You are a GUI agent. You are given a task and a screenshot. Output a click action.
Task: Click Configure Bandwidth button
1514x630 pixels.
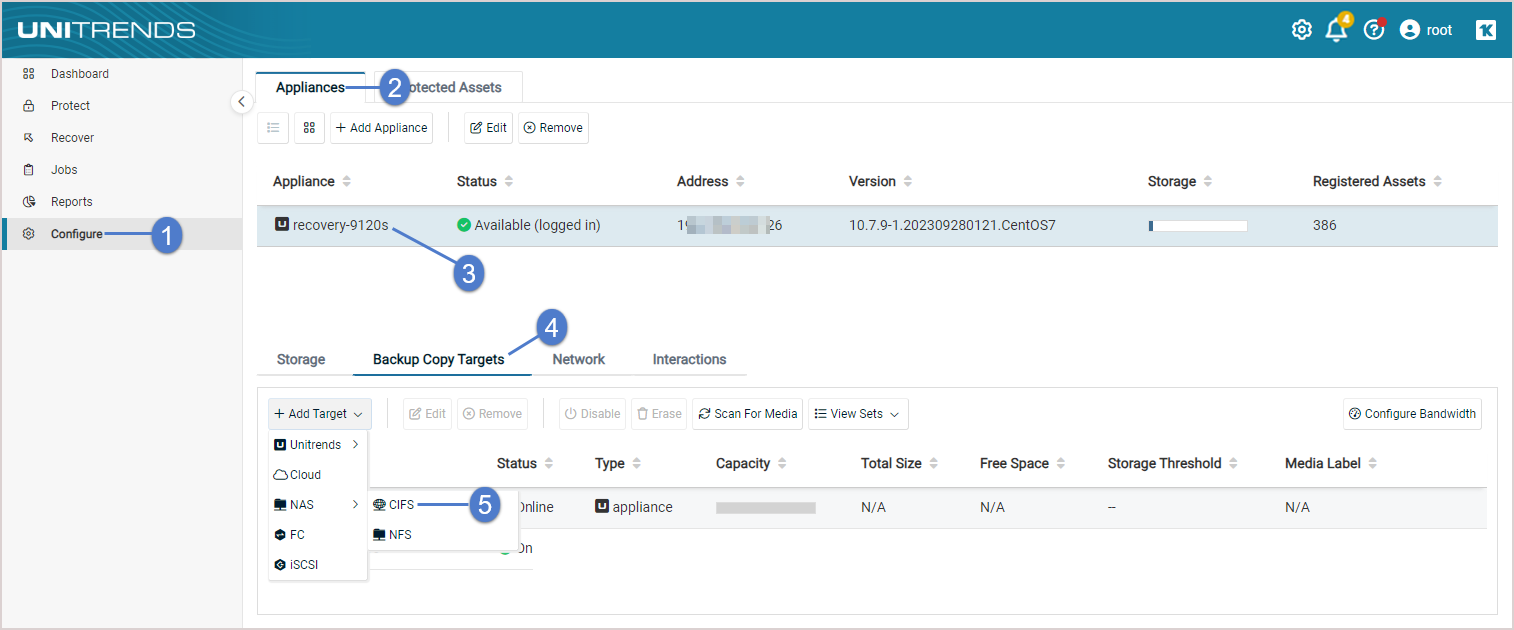pyautogui.click(x=1413, y=414)
